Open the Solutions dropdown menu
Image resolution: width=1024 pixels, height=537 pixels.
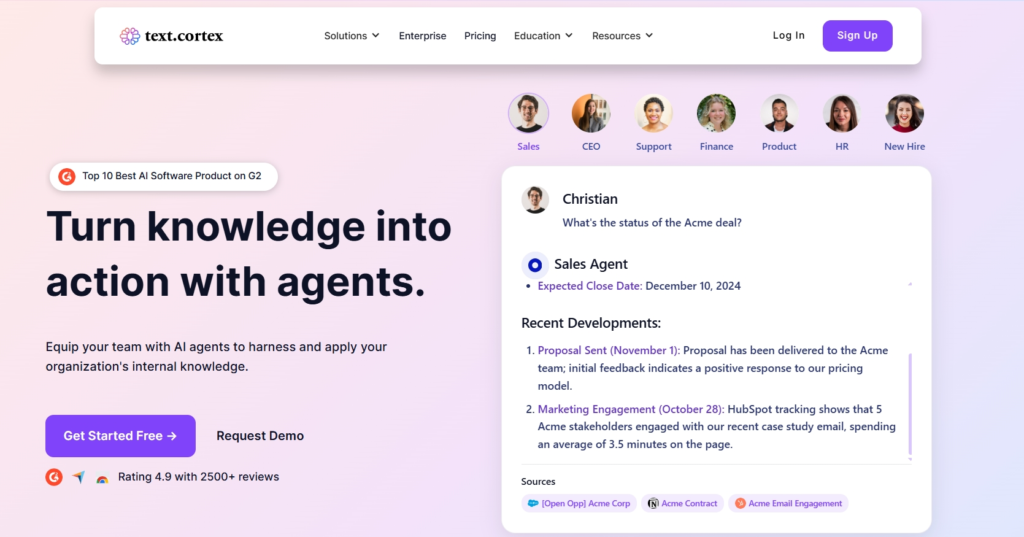pos(351,36)
